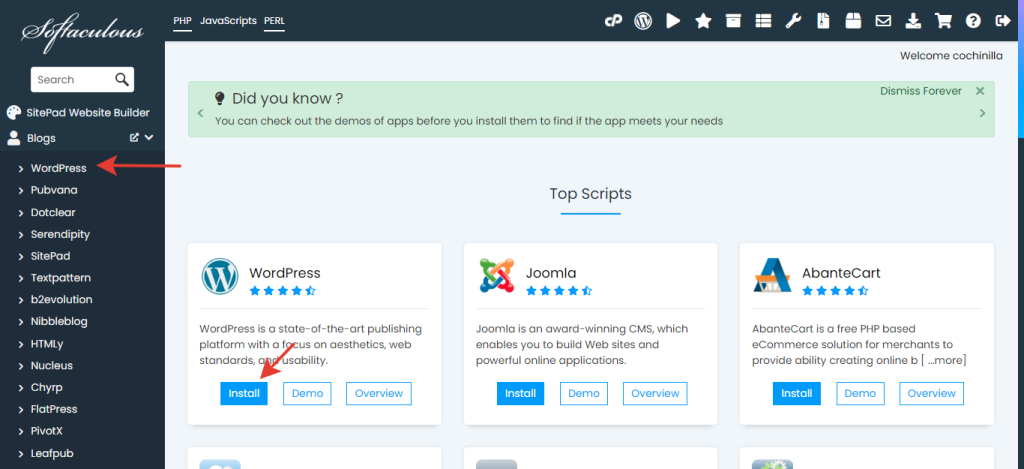Expand the SitePad sidebar entry
This screenshot has height=469, width=1024.
click(22, 257)
